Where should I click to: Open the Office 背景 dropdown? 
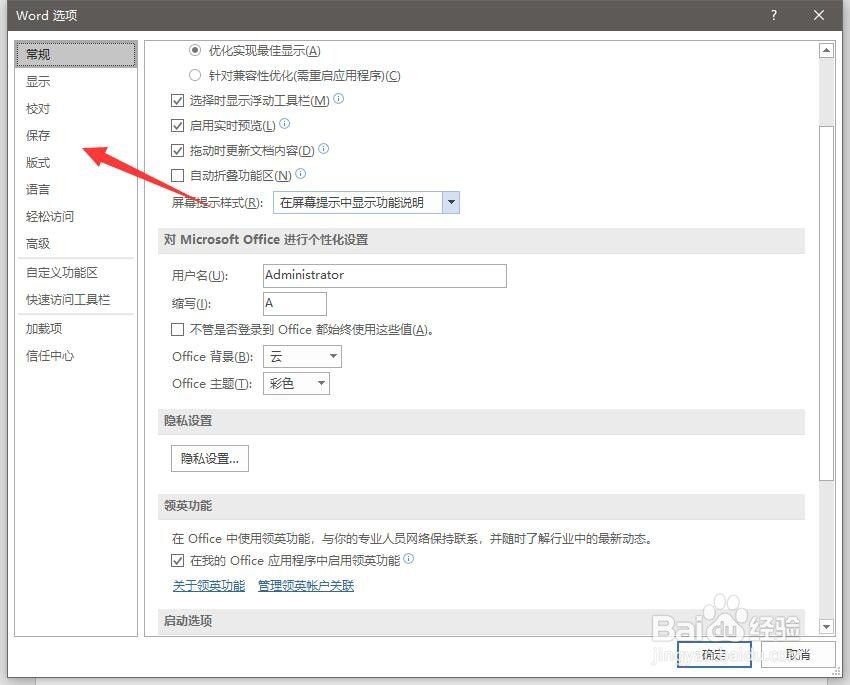[302, 357]
